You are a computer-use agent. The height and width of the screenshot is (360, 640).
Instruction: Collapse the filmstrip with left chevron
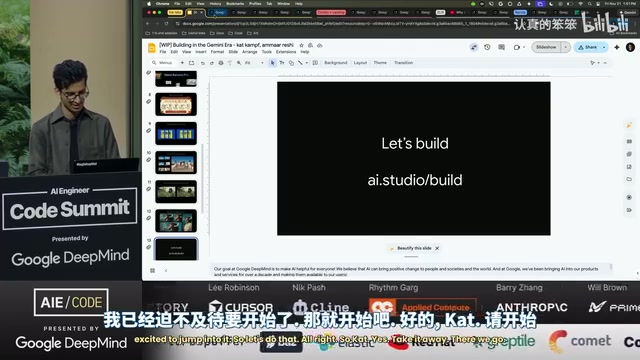click(x=166, y=271)
